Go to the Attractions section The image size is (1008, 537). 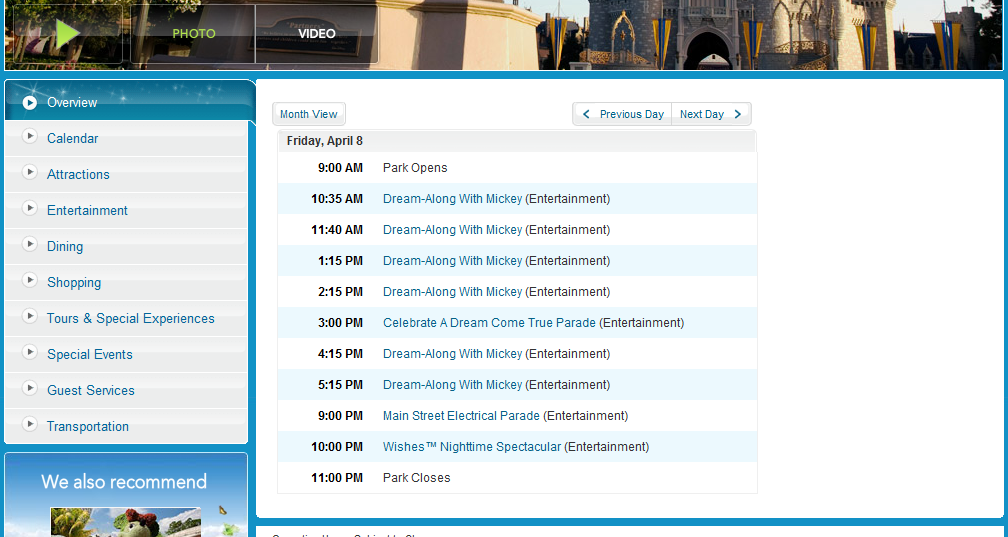coord(78,174)
